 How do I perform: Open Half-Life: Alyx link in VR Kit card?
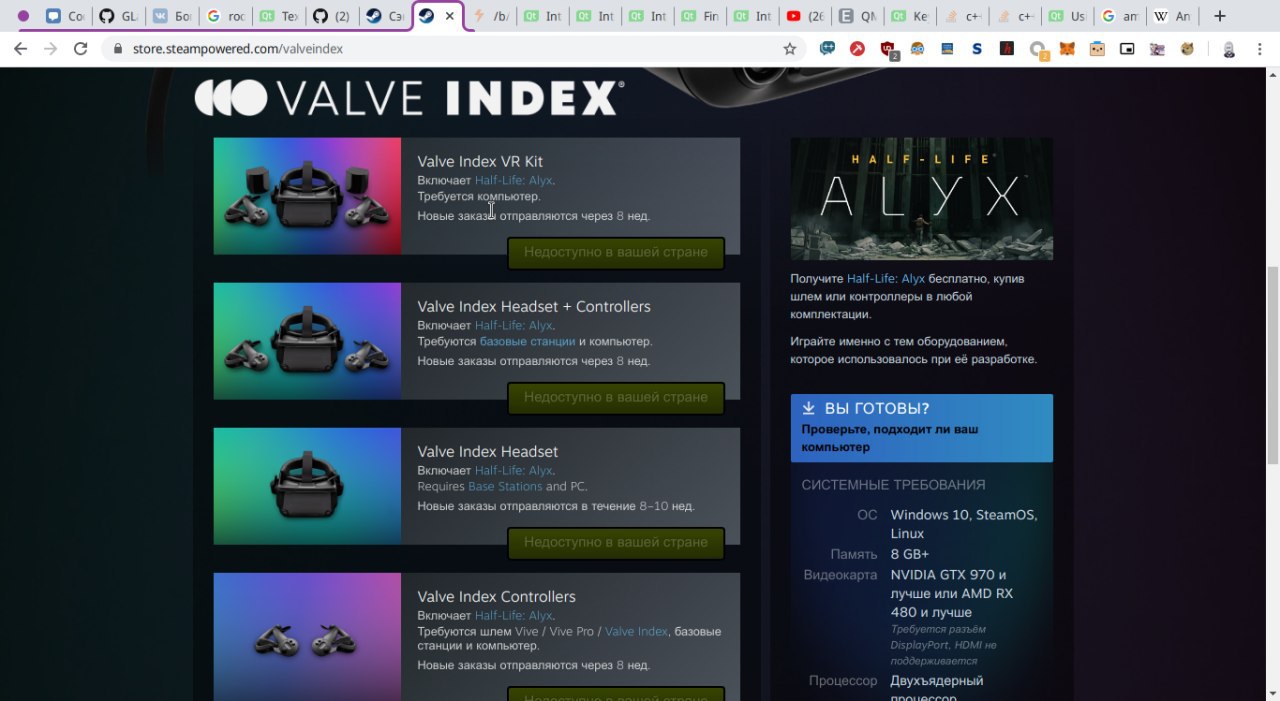click(513, 181)
